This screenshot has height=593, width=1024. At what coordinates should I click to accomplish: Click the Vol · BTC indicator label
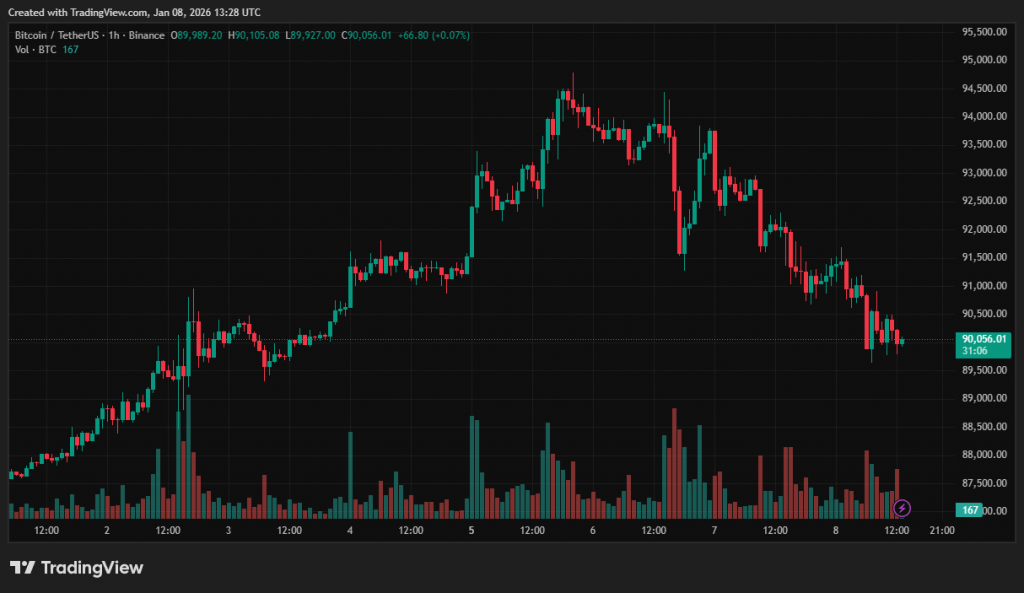click(x=35, y=49)
